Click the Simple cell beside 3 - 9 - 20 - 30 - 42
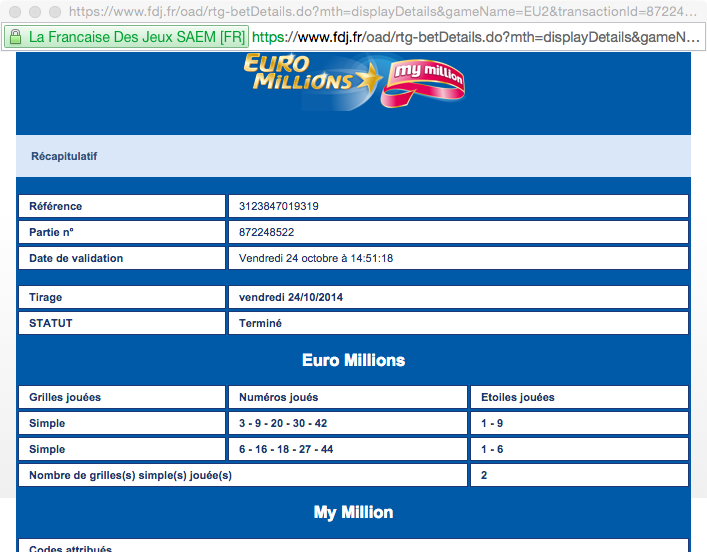 click(122, 423)
